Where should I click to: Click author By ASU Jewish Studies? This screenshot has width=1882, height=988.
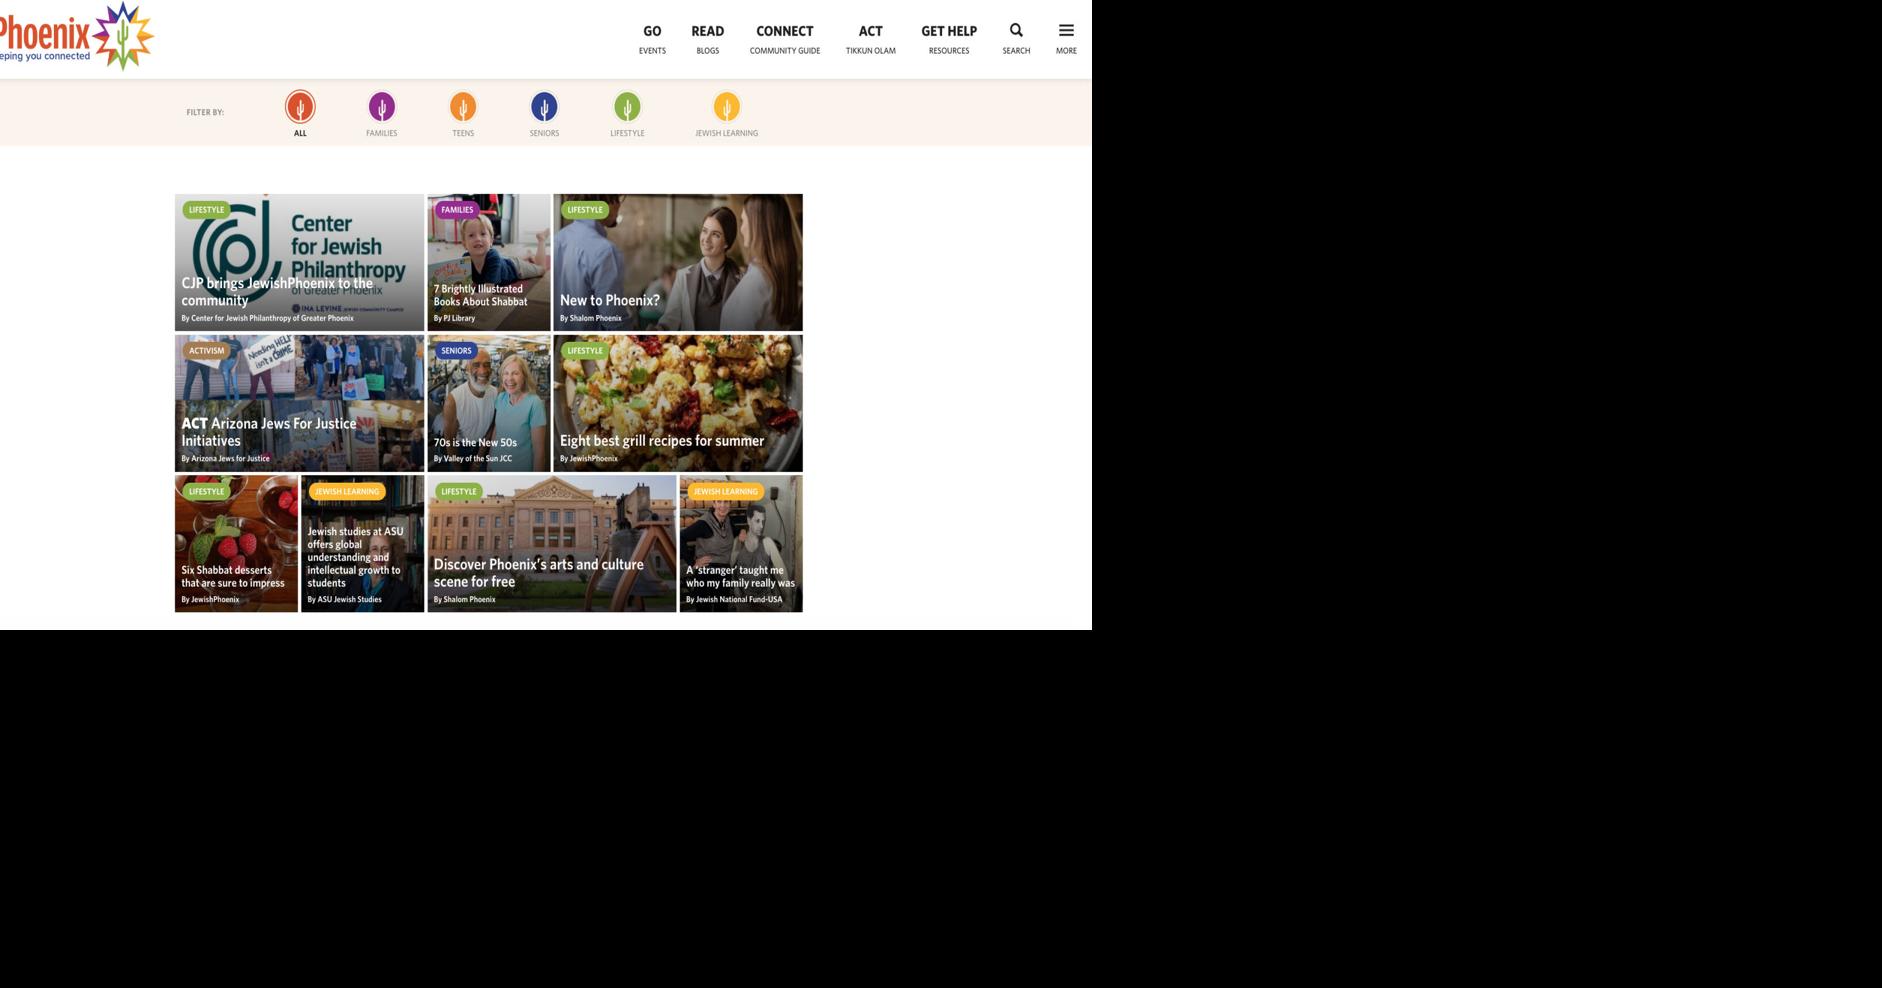344,600
